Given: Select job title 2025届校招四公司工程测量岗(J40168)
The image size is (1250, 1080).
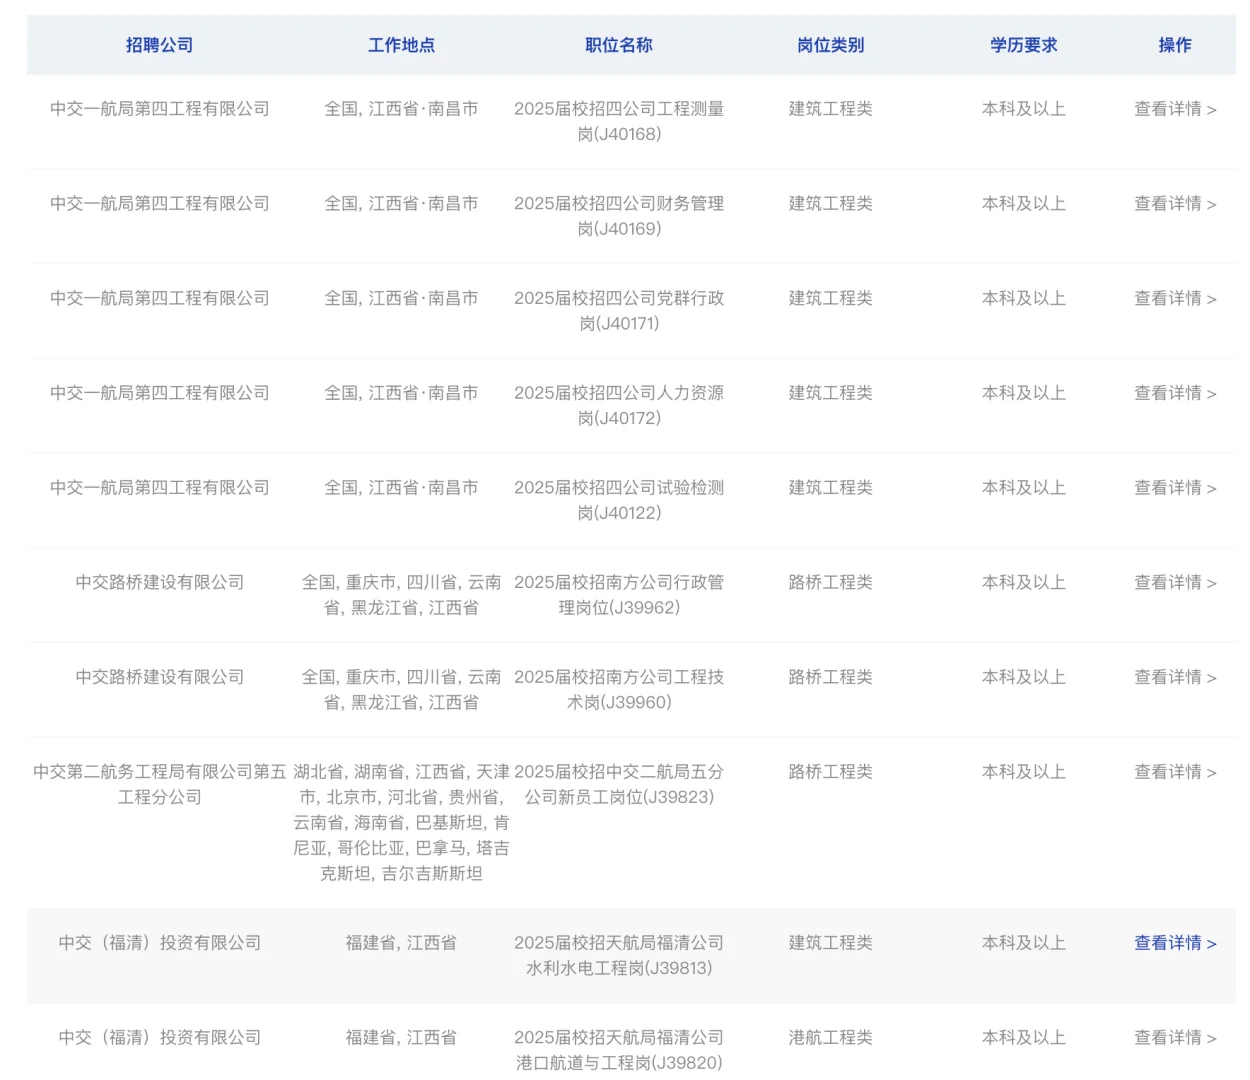Looking at the screenshot, I should [x=619, y=121].
